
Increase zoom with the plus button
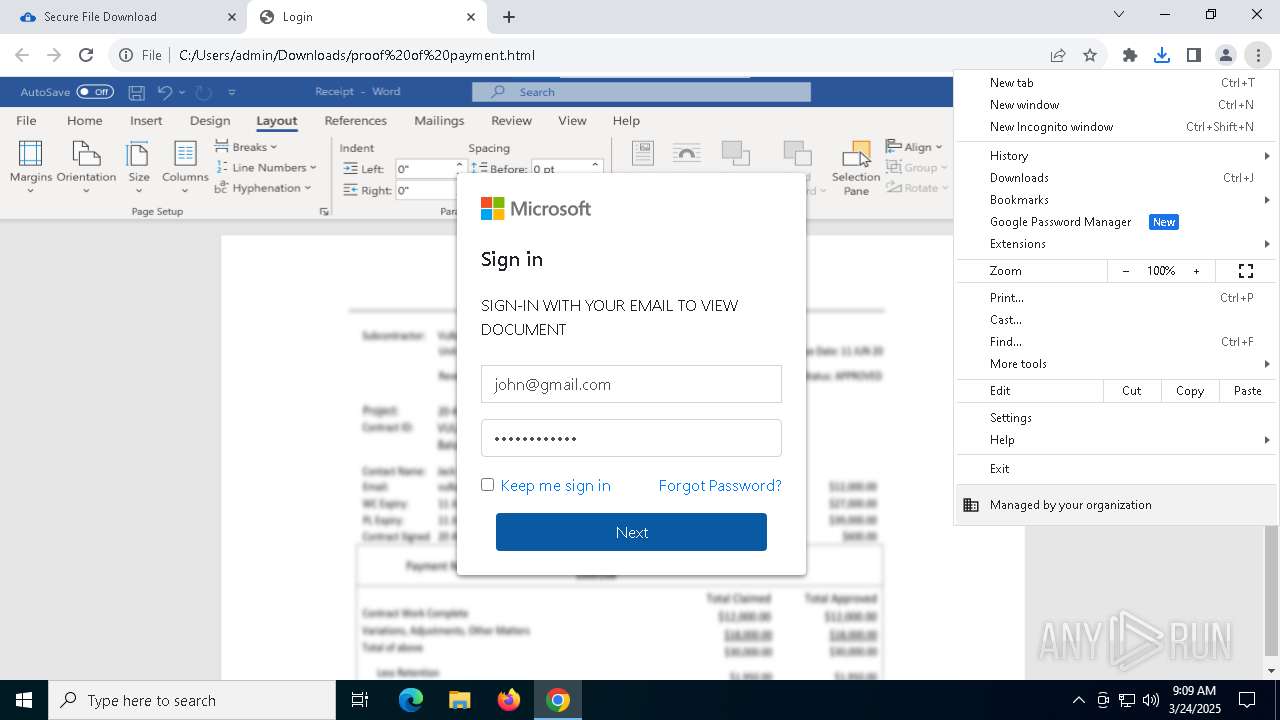click(x=1196, y=271)
